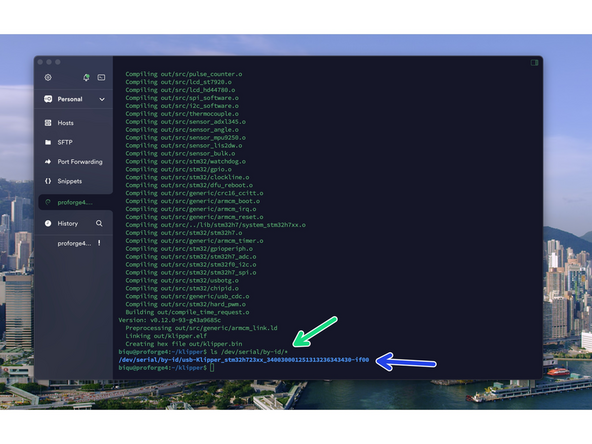Click 'Linking out/klipper.elf' line

click(166, 336)
